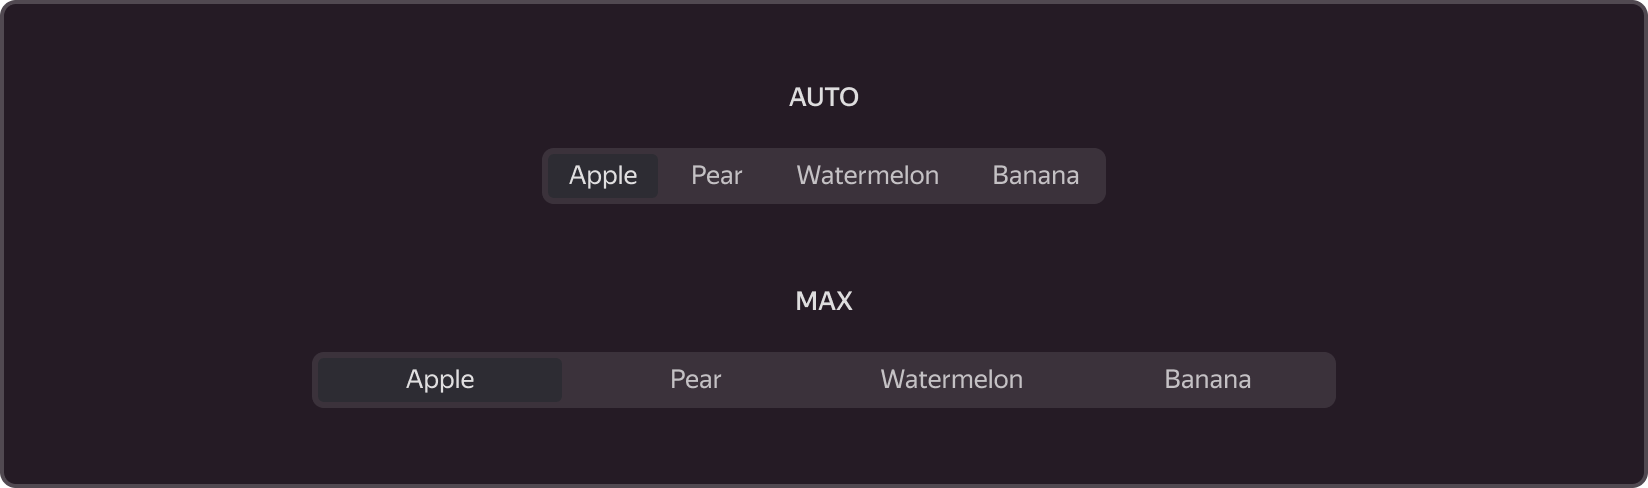Screen dimensions: 1648x488
Task: Toggle the lower control to Pear
Action: [696, 380]
